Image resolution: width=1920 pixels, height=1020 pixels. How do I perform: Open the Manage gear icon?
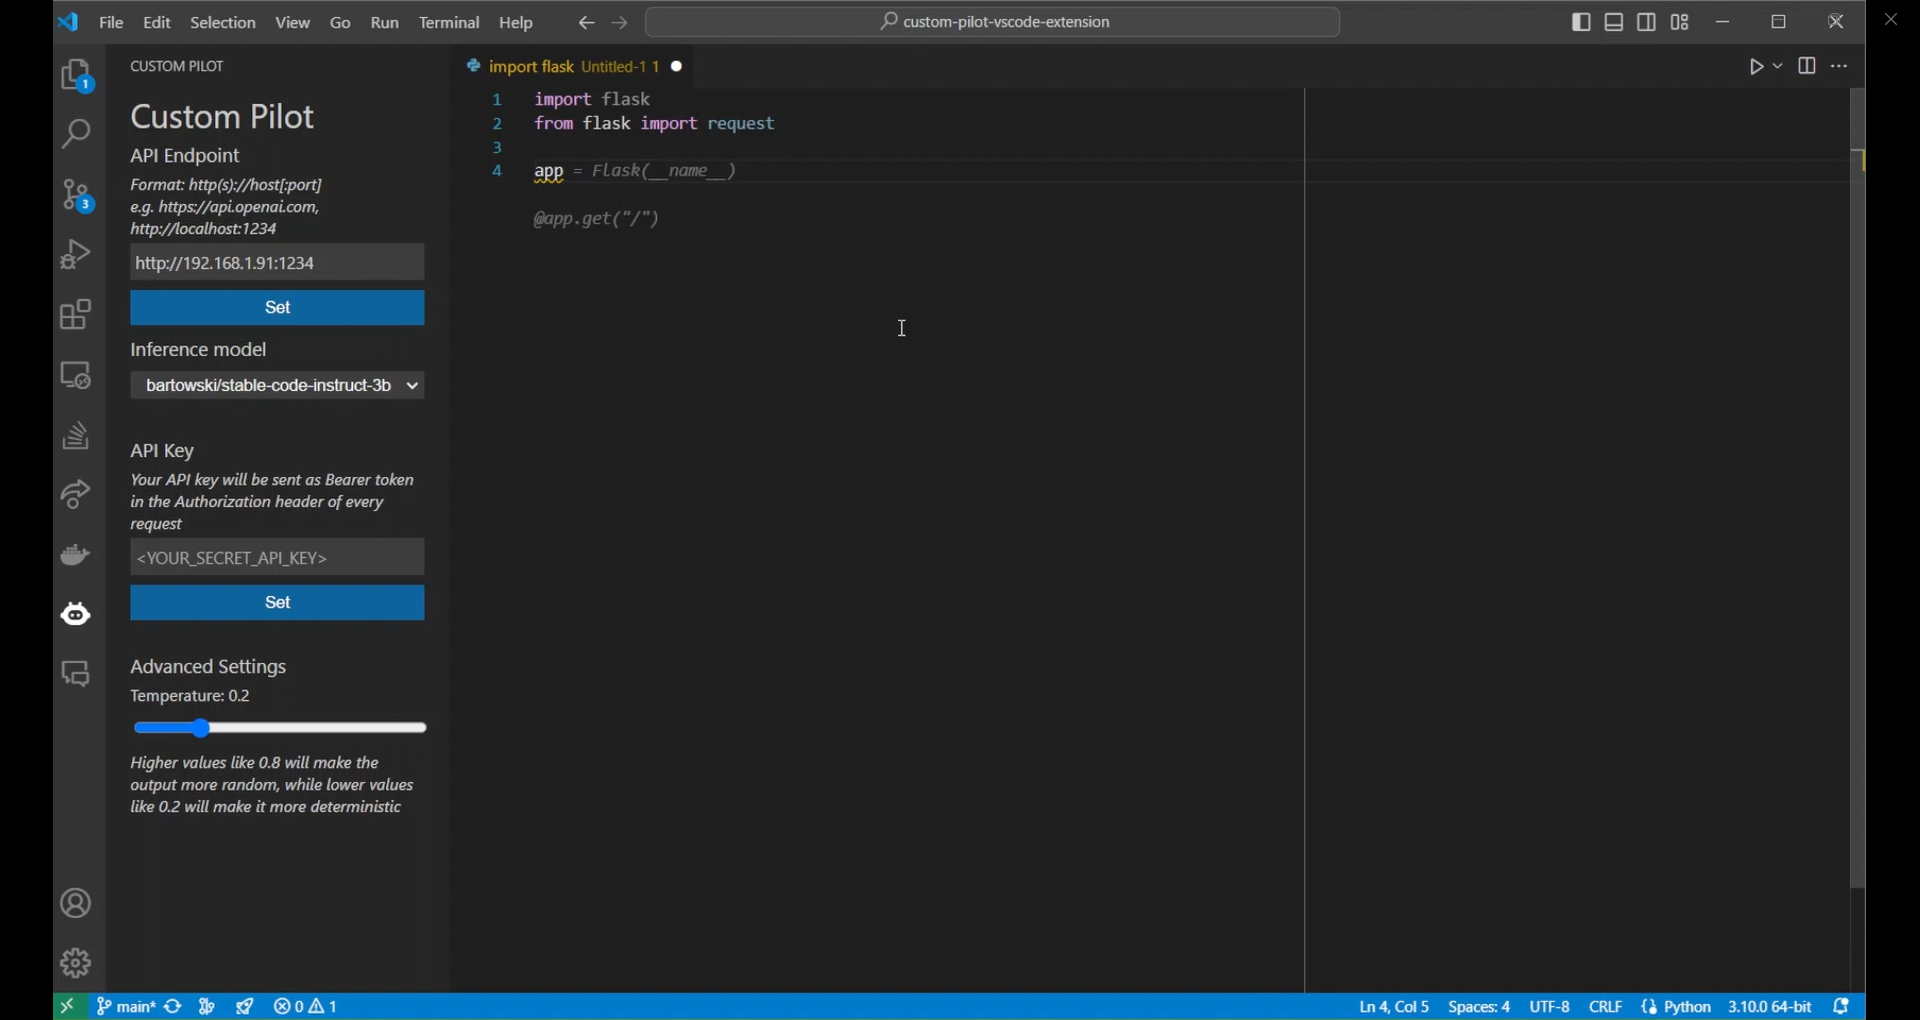click(x=77, y=964)
